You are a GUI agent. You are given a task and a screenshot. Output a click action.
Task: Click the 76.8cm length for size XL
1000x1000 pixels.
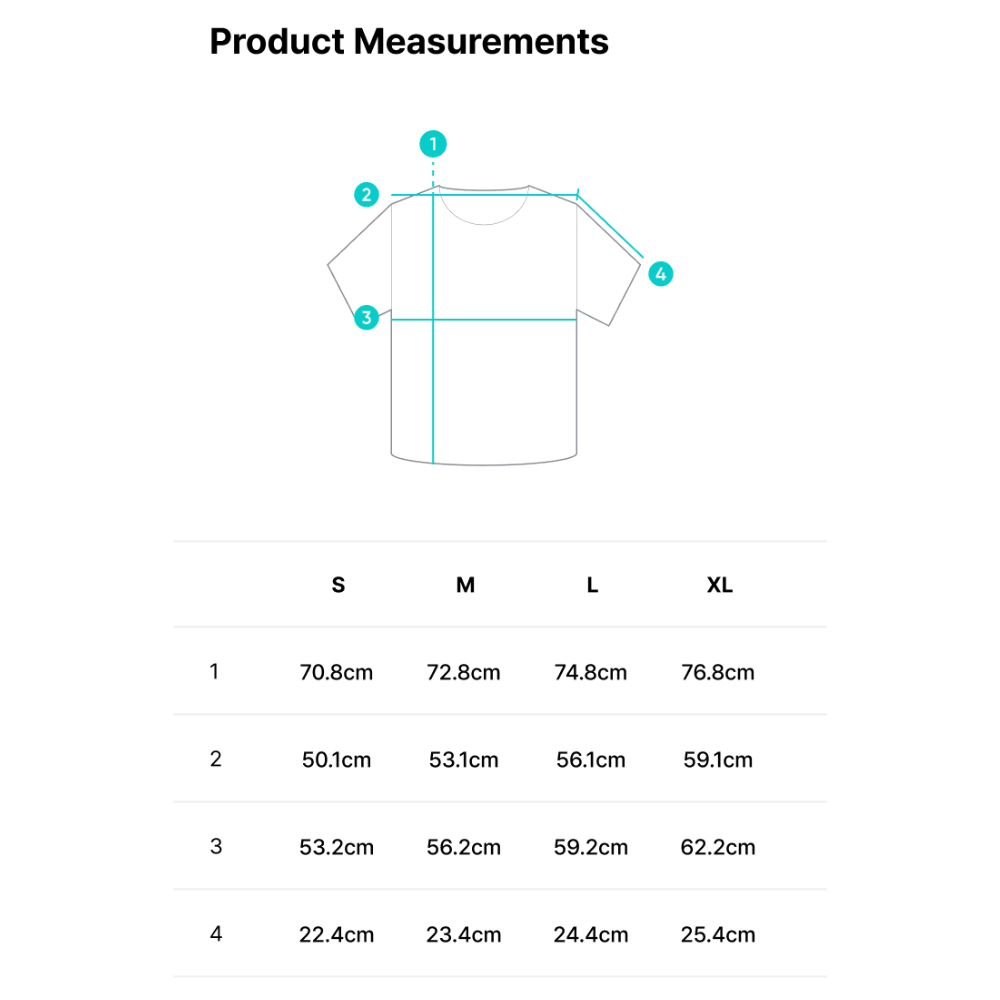pyautogui.click(x=718, y=672)
